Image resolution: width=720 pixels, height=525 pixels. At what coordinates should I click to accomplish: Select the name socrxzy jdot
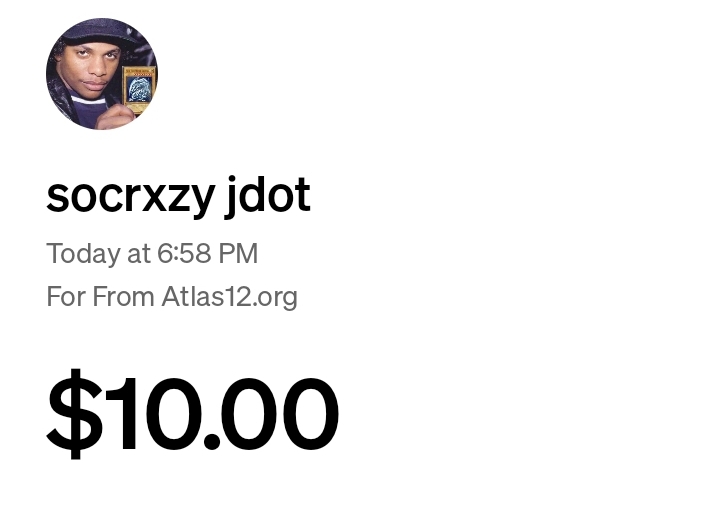(178, 195)
